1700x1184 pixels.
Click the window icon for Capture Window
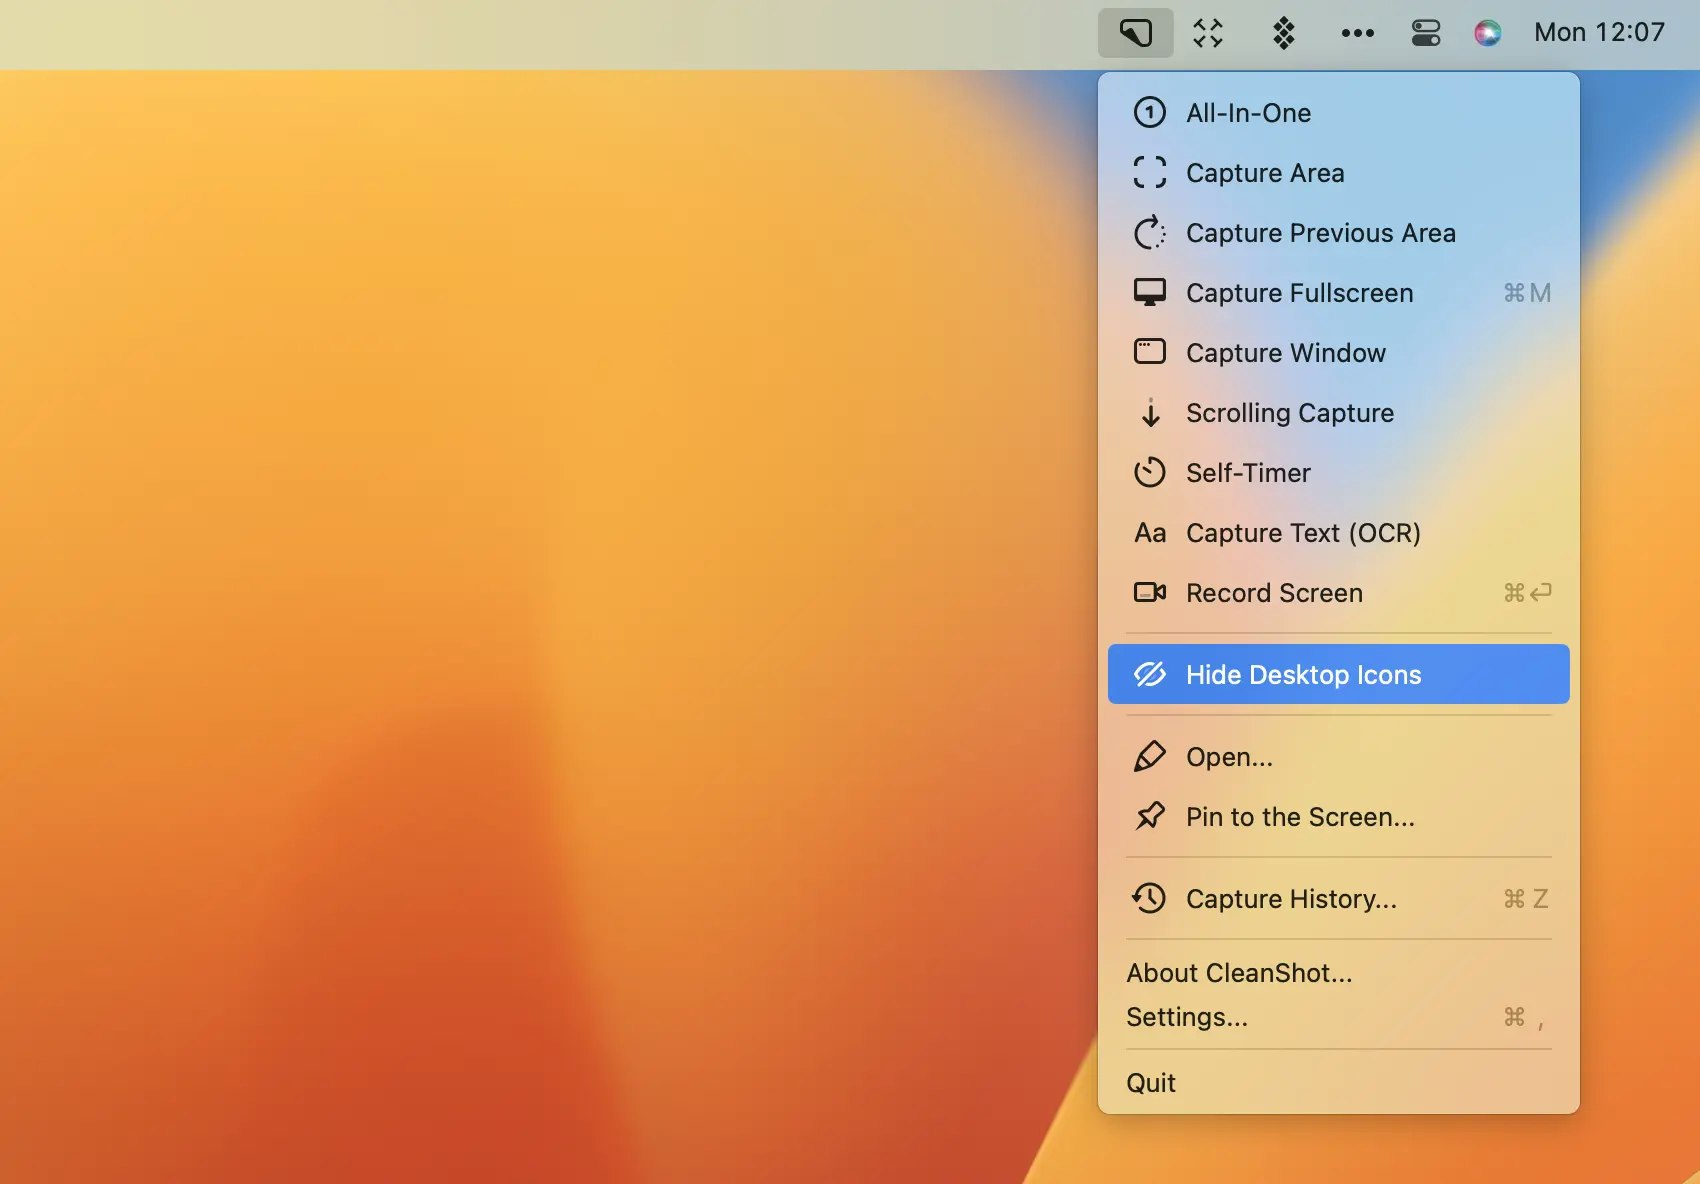coord(1150,352)
